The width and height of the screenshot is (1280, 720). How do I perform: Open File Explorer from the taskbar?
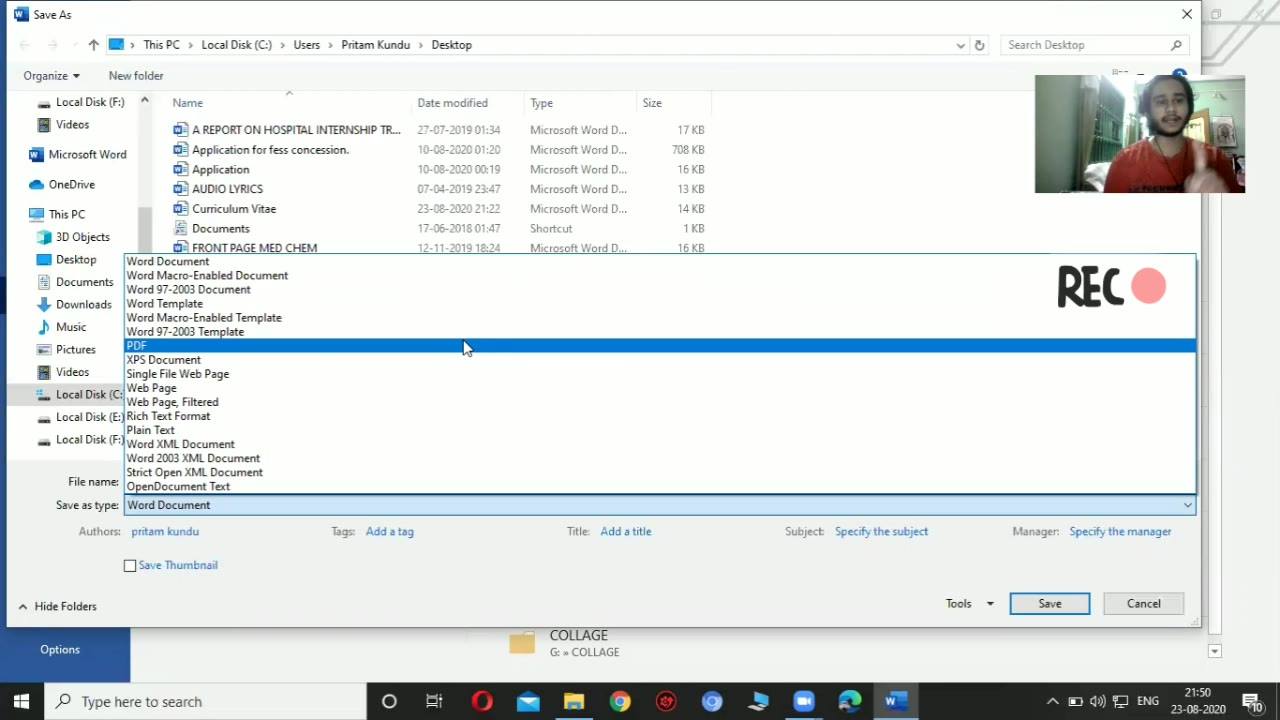pos(574,701)
